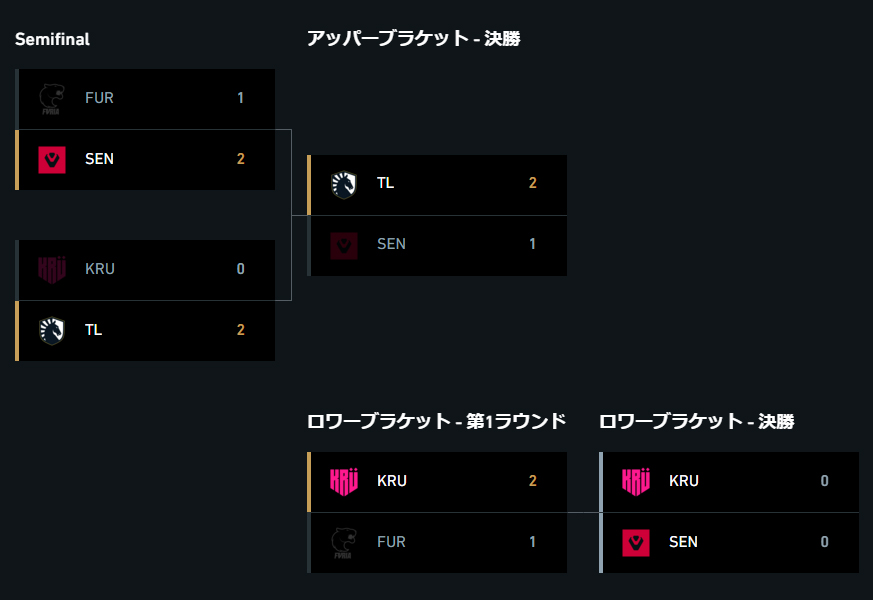Image resolution: width=873 pixels, height=600 pixels.
Task: Open KRU row in lower bracket final
Action: (x=729, y=482)
